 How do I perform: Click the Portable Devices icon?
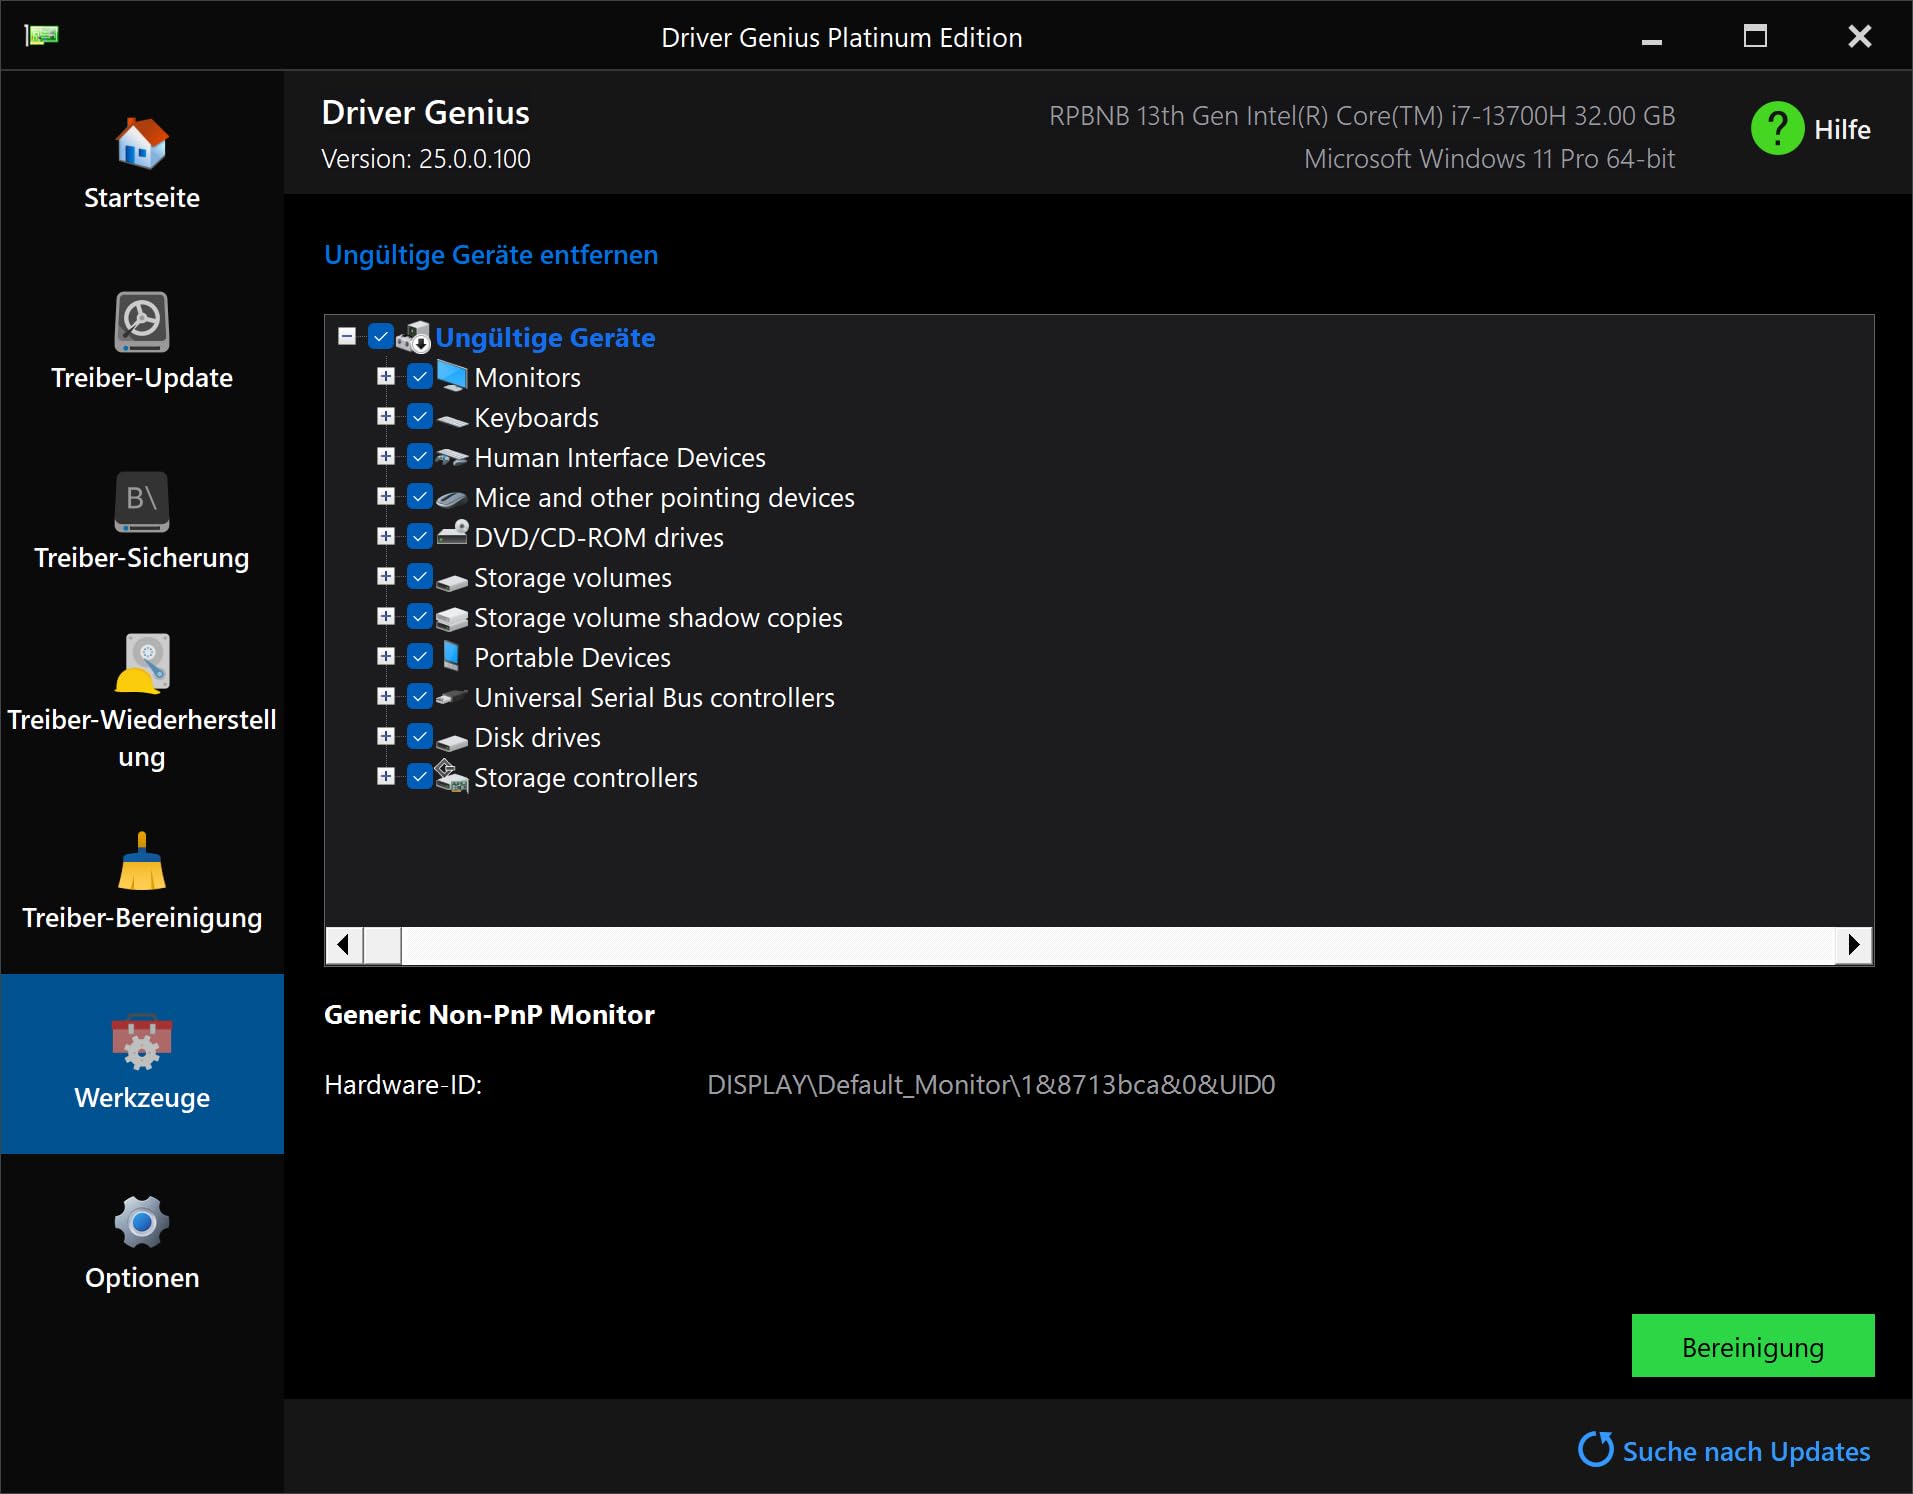tap(451, 656)
